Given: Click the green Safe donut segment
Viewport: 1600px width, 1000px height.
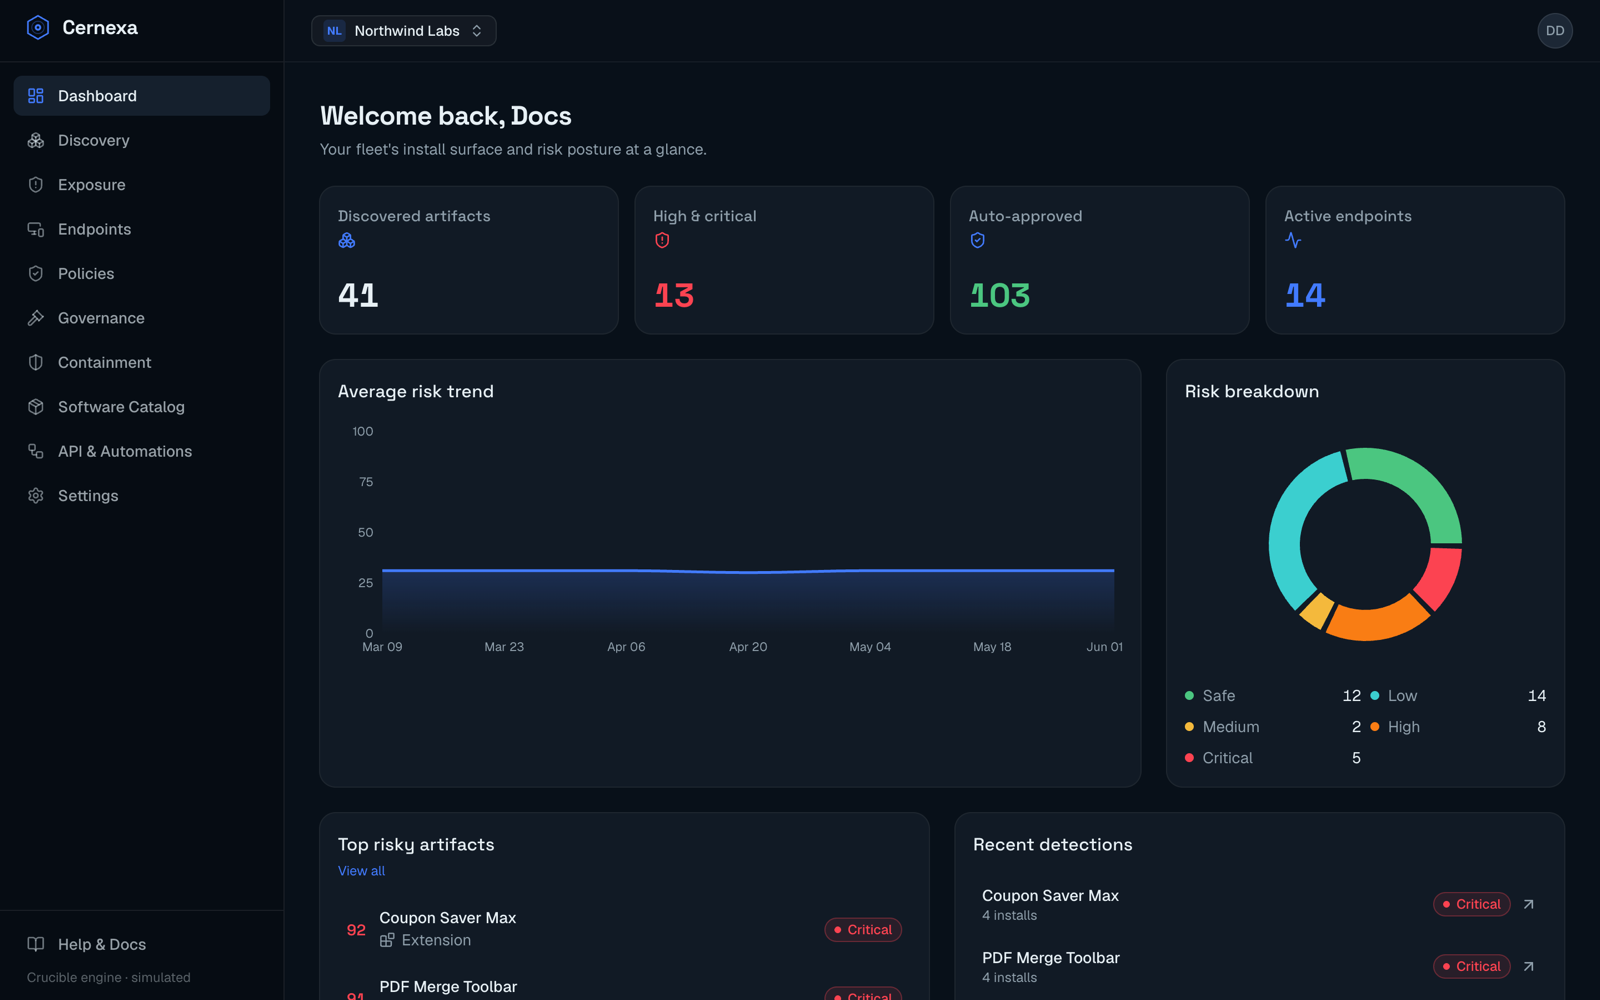Looking at the screenshot, I should [1419, 485].
